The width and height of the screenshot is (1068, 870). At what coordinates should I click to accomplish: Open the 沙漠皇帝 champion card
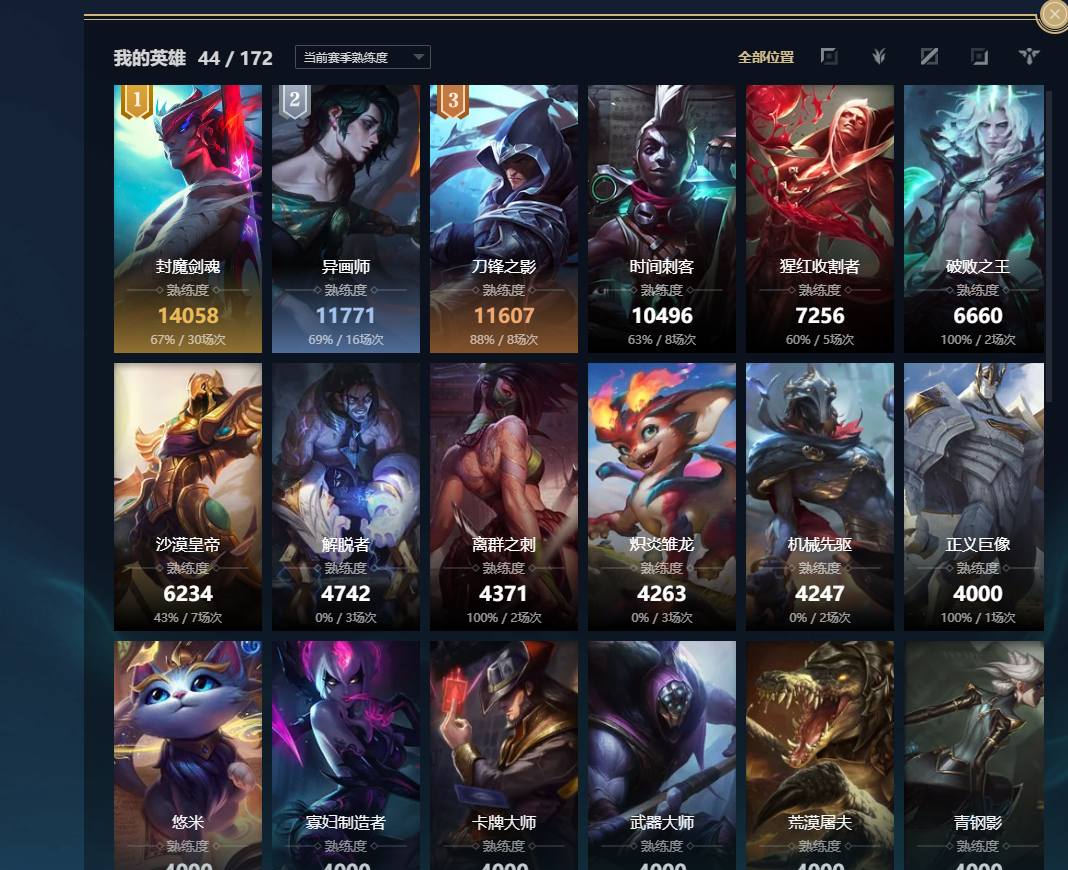pos(188,497)
